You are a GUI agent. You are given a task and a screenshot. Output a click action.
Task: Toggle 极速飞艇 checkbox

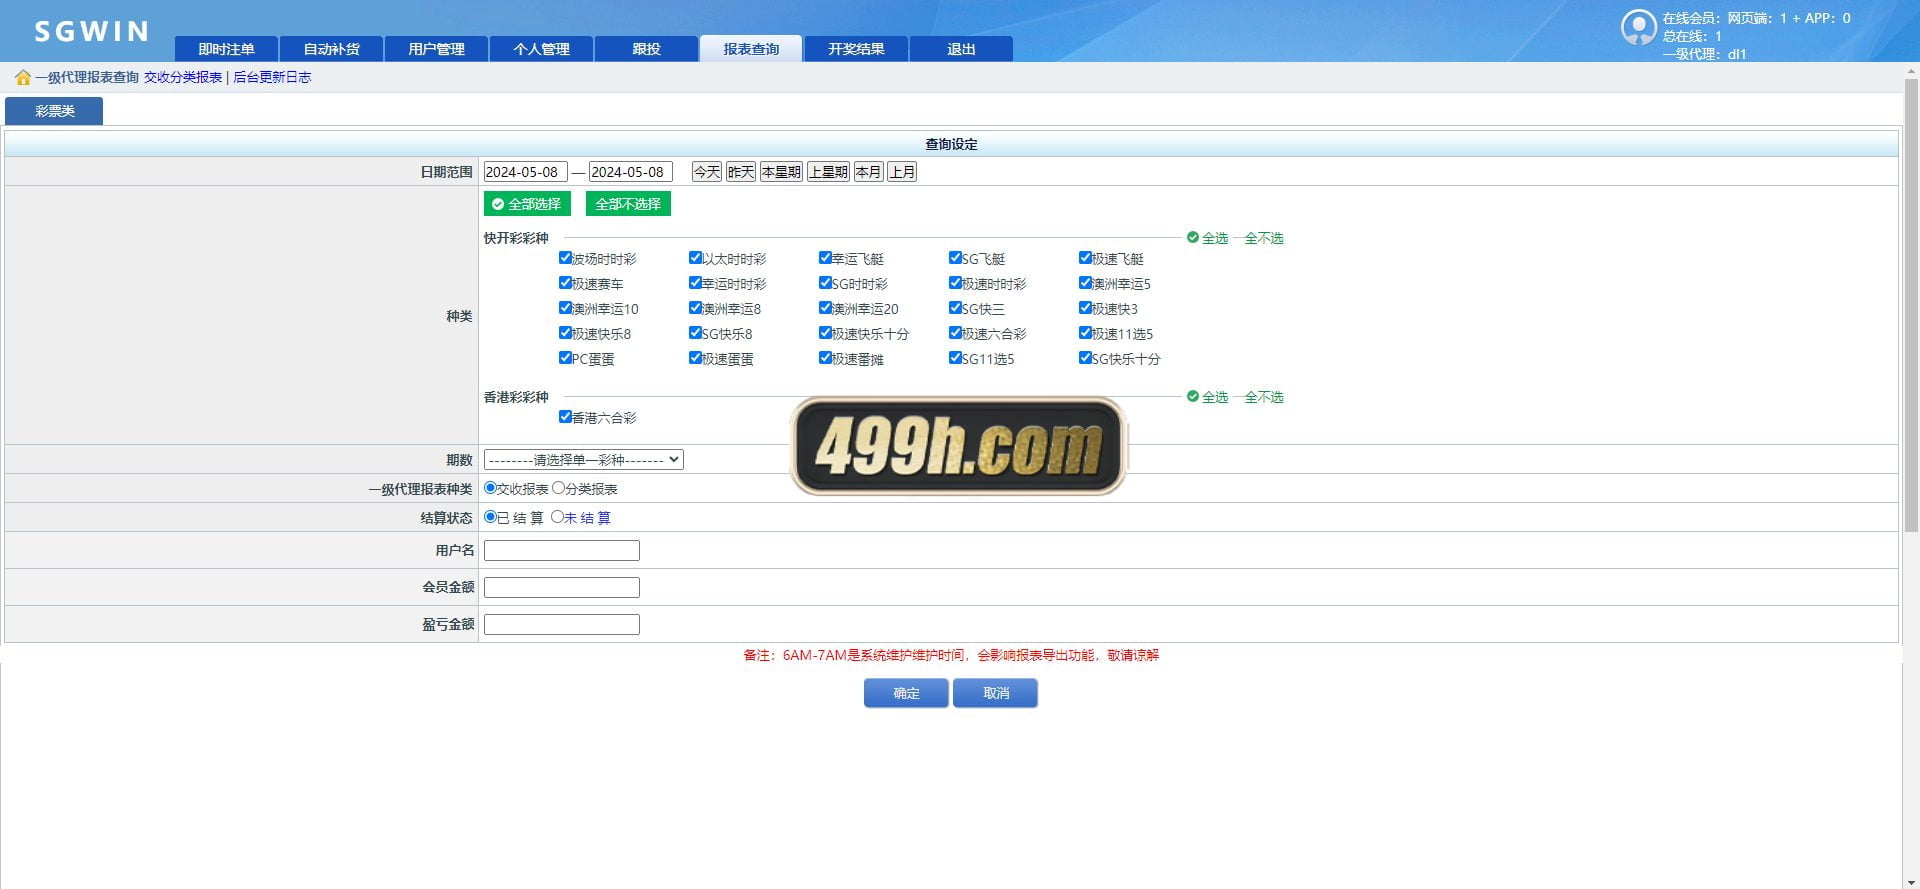[x=1085, y=258]
